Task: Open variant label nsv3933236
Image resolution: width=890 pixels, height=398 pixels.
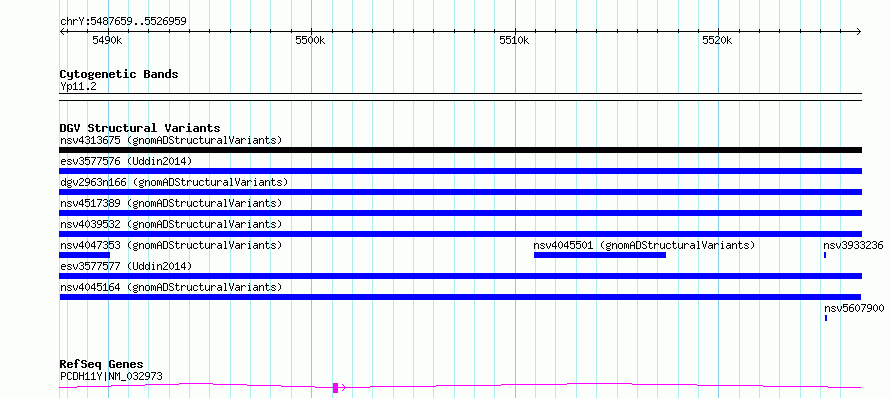Action: click(853, 245)
